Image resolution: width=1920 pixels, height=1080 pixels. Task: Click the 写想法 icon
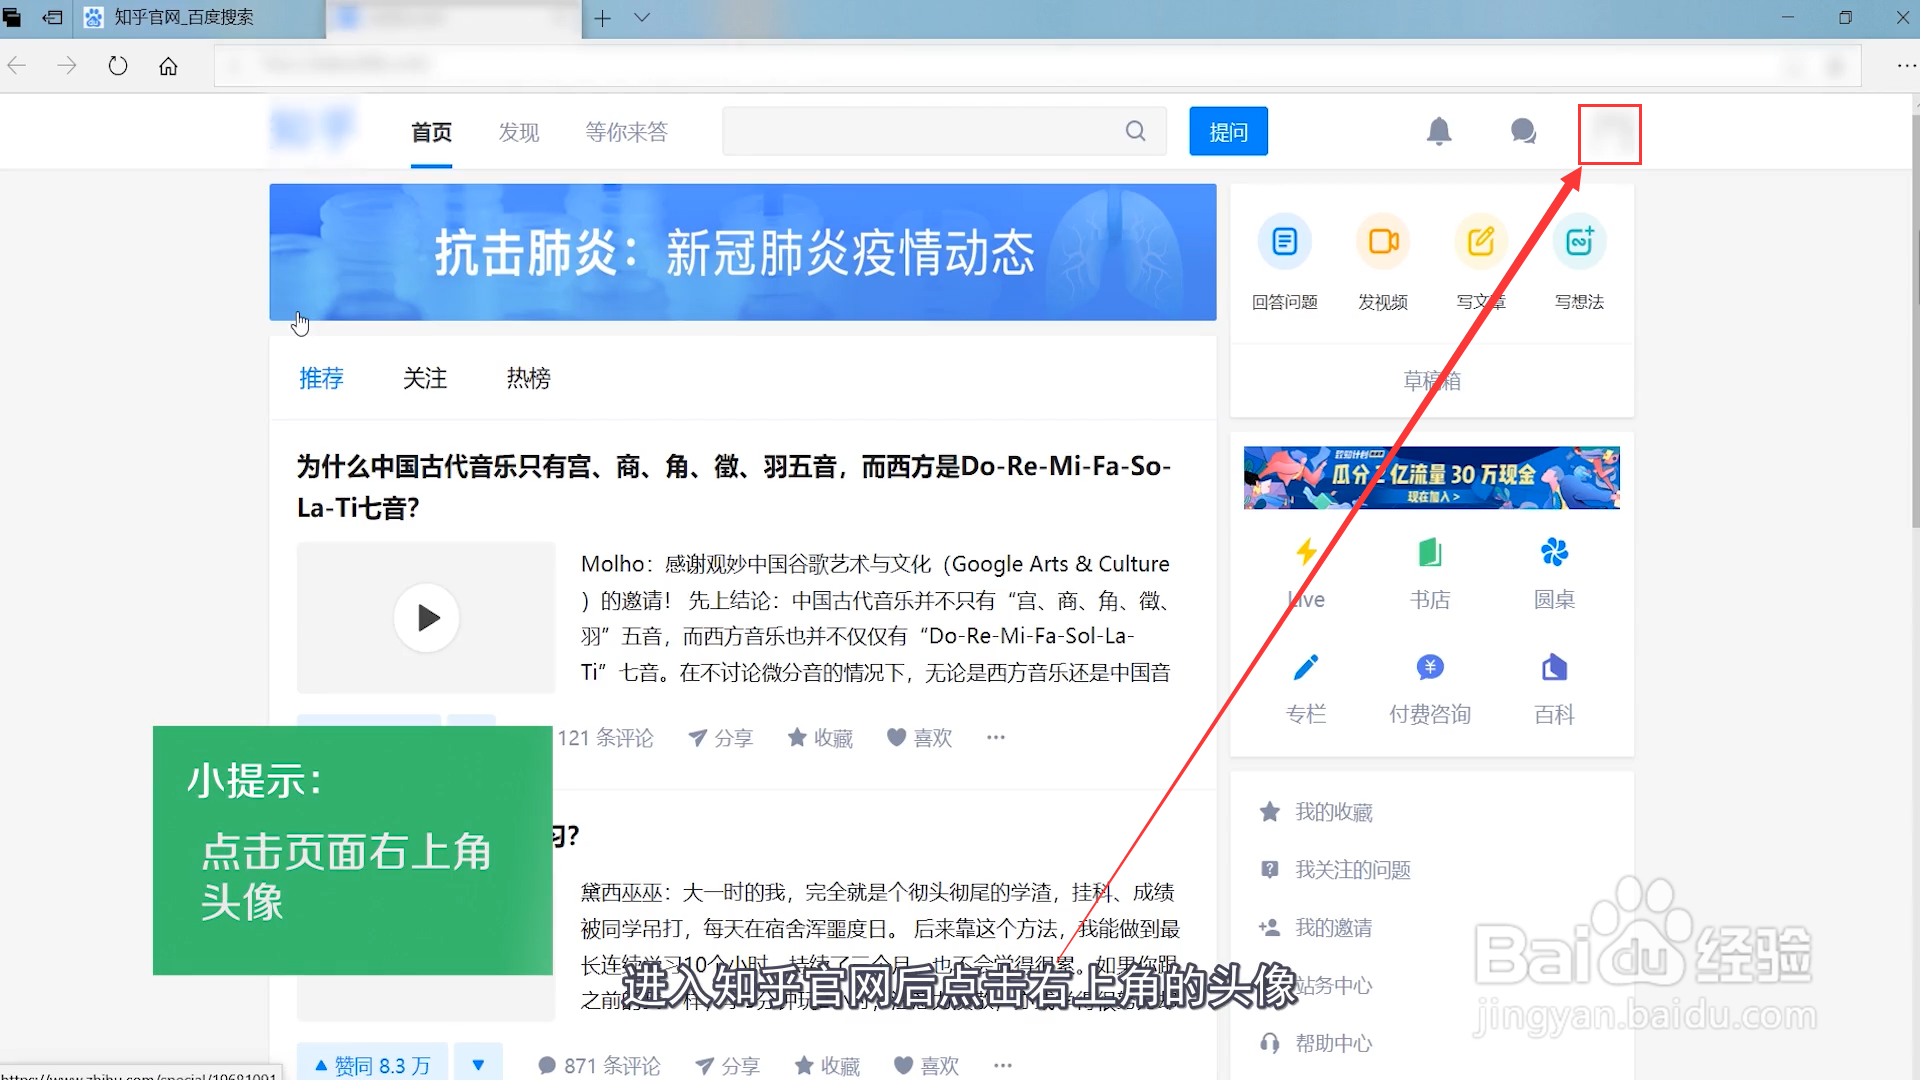coord(1579,241)
